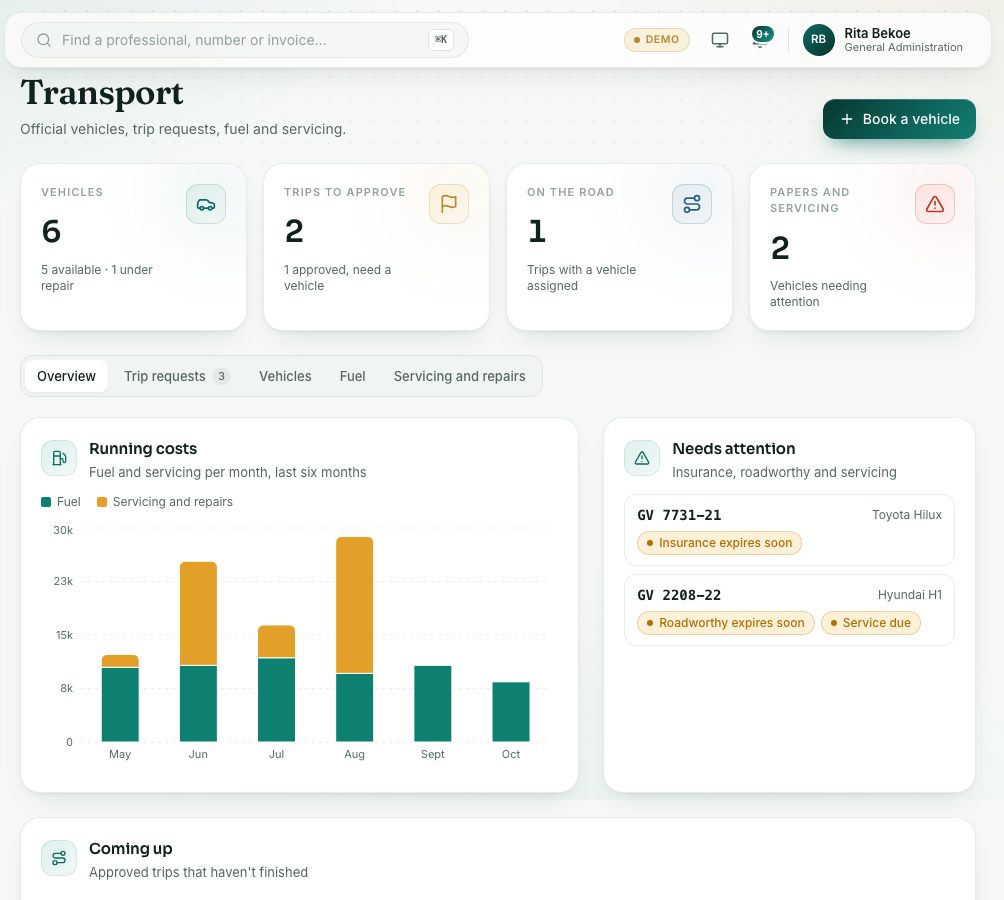Click the Fuel legend green swatch

[46, 502]
